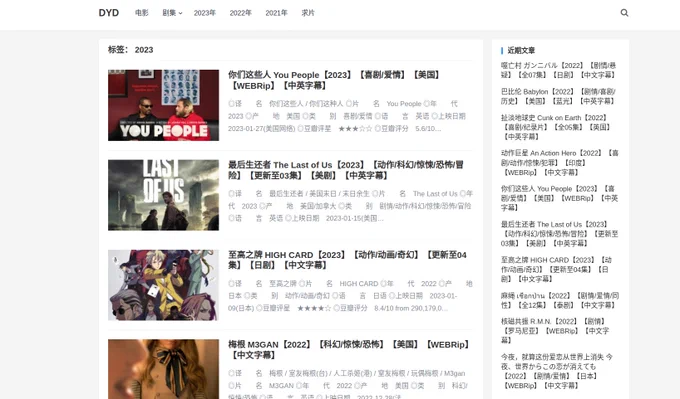Open sidebar link 今夜，就算这份爱恋从世界上消失
680x399 pixels.
557,371
